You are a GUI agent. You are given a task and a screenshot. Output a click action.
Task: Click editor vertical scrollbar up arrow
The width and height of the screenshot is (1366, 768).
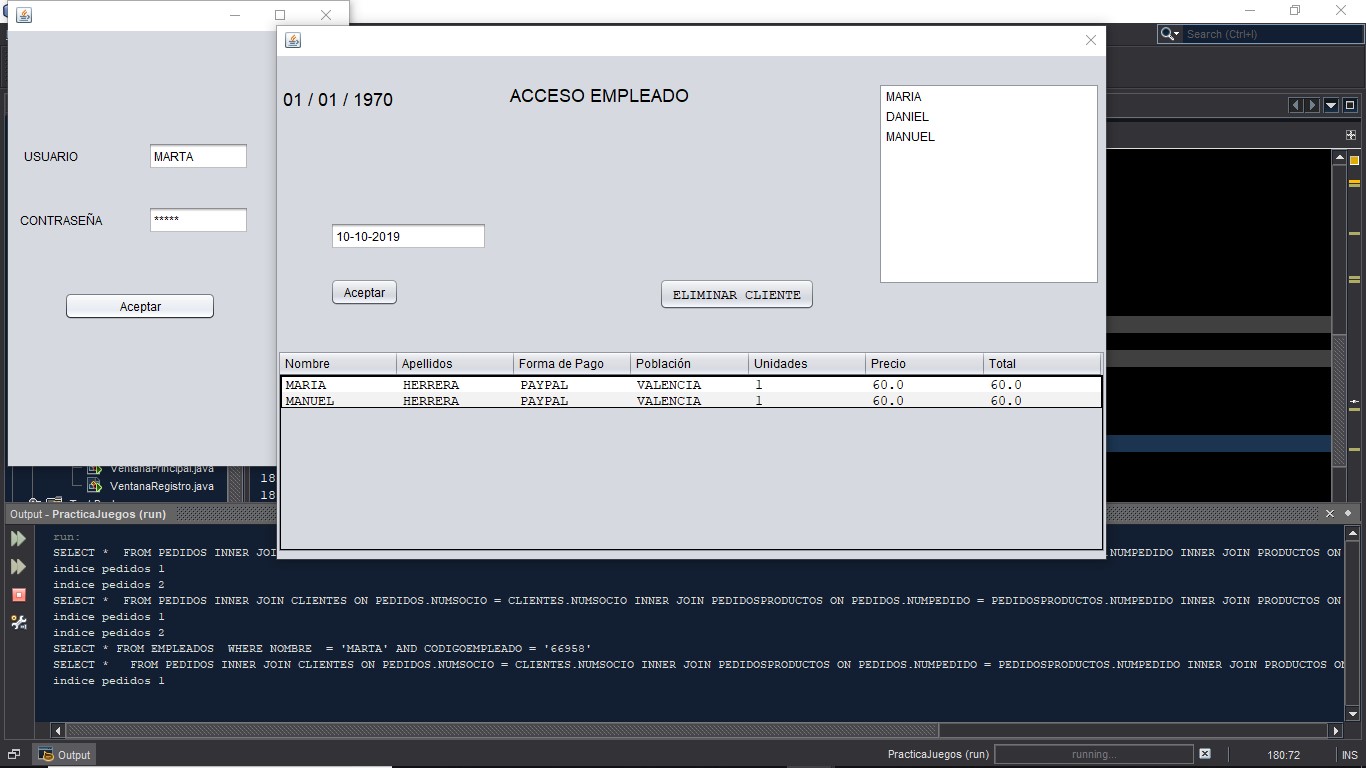(x=1339, y=157)
